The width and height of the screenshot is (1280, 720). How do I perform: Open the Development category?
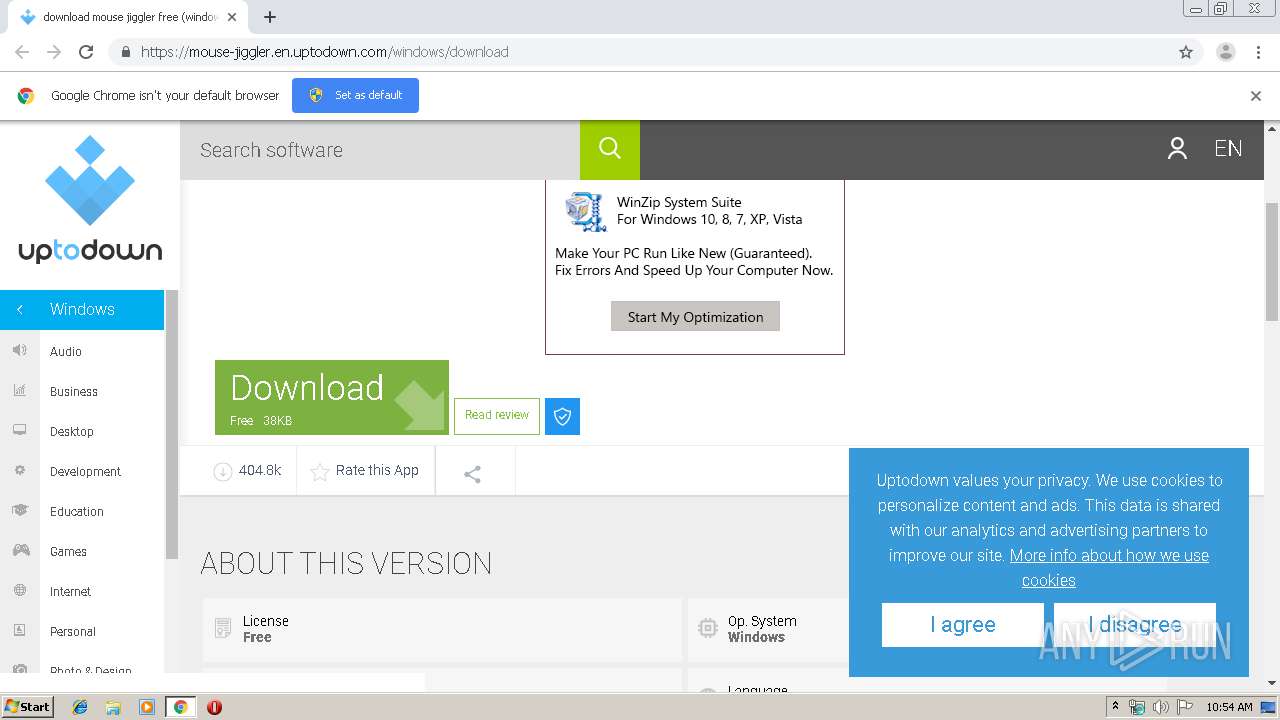[85, 471]
